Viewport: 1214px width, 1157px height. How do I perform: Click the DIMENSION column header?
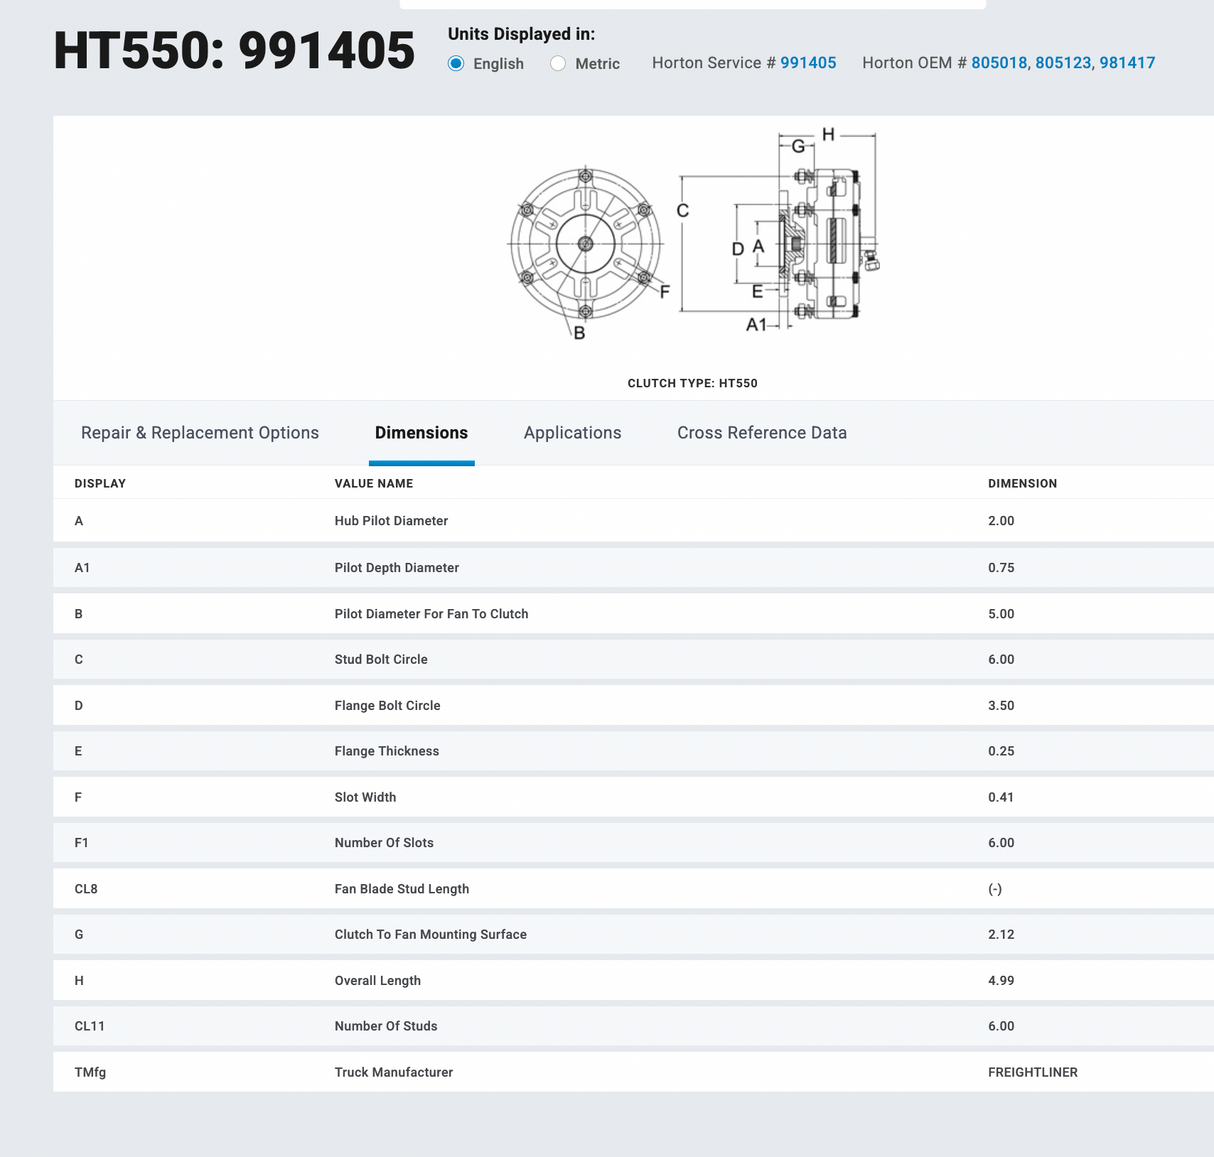pos(1022,484)
